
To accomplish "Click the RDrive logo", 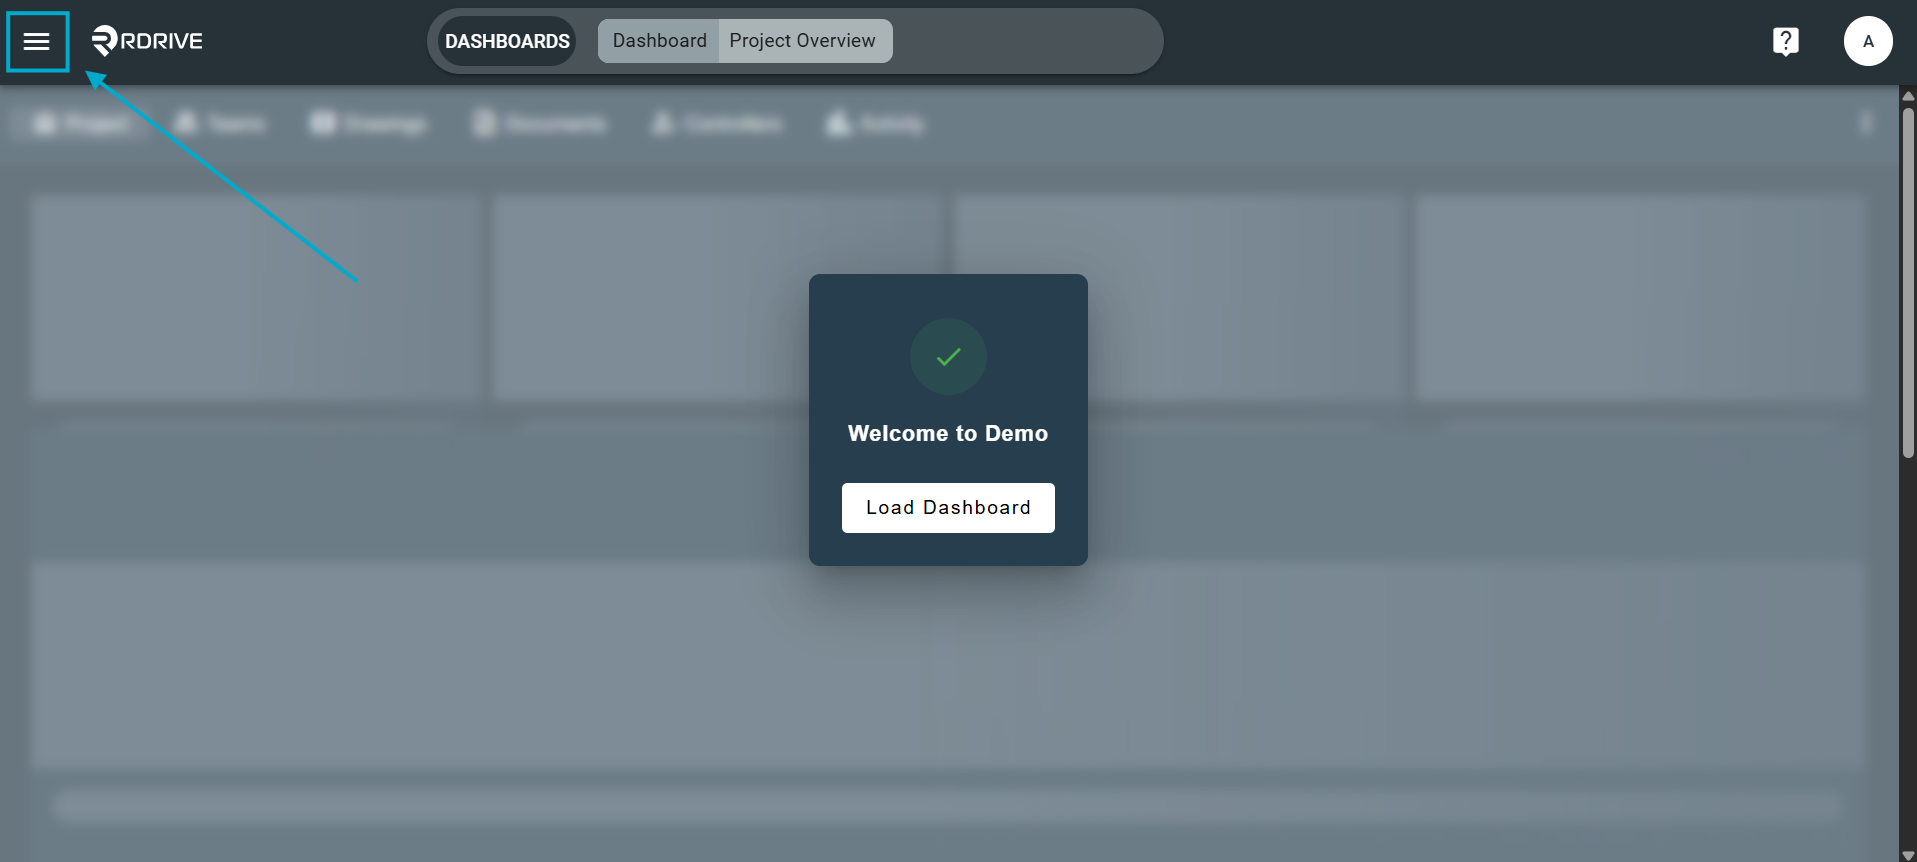I will tap(147, 41).
